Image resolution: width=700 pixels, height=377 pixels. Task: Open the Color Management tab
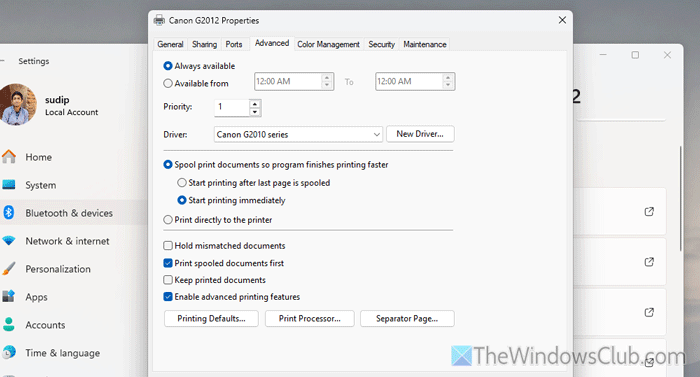tap(329, 44)
